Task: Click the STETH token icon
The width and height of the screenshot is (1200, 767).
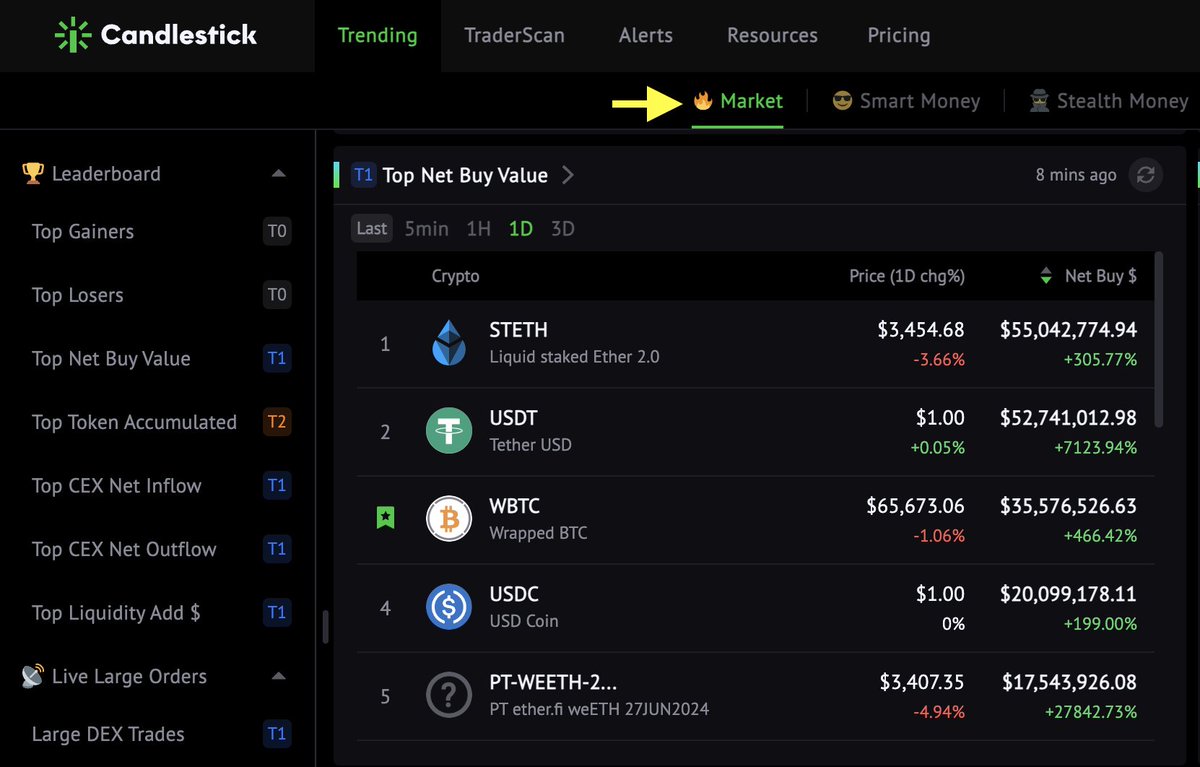Action: [x=449, y=343]
